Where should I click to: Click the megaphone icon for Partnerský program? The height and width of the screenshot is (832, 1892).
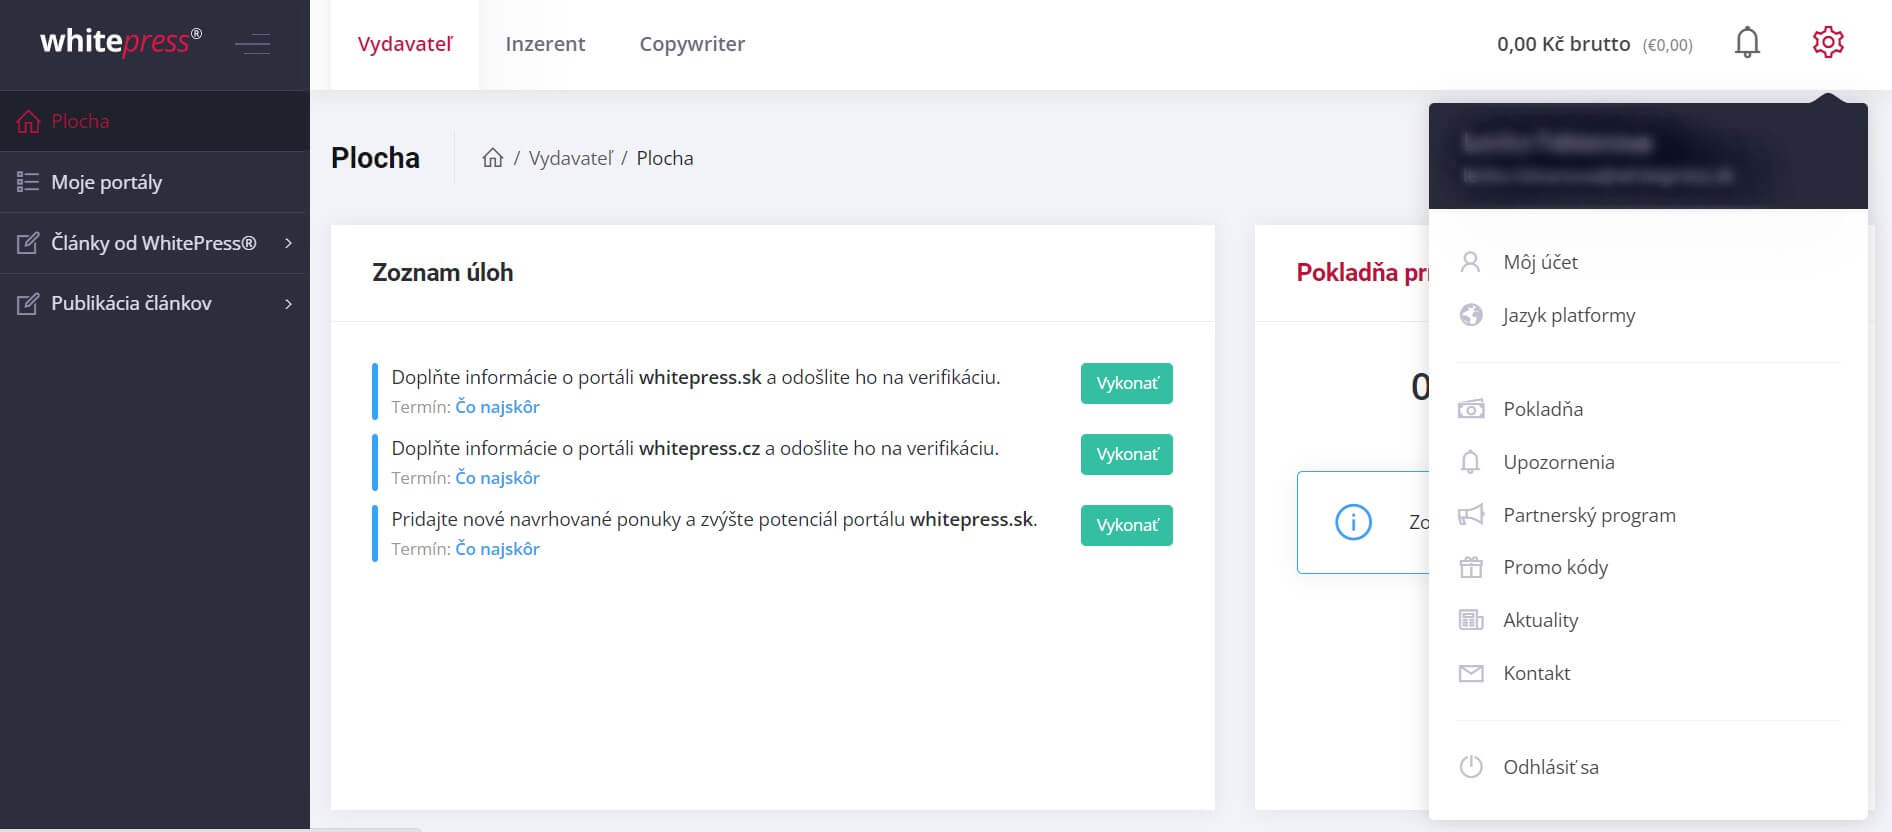(1471, 515)
